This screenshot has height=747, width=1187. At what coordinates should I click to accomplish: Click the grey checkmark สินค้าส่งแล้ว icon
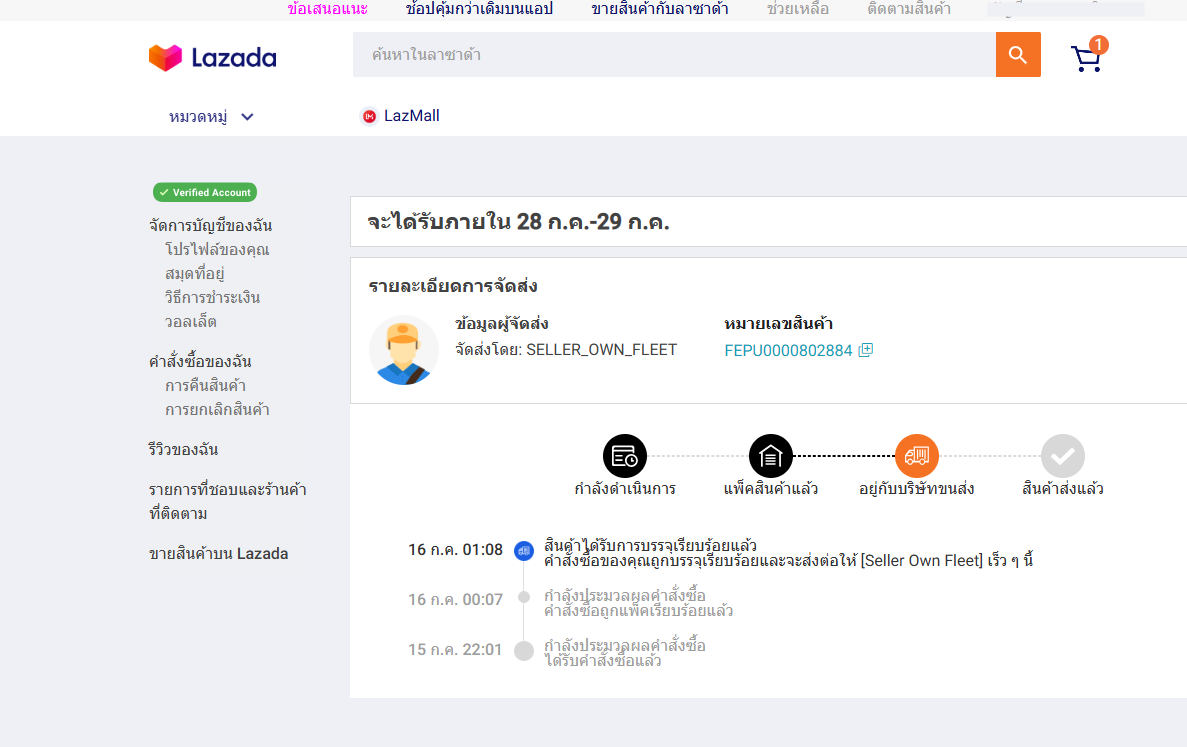click(1063, 456)
